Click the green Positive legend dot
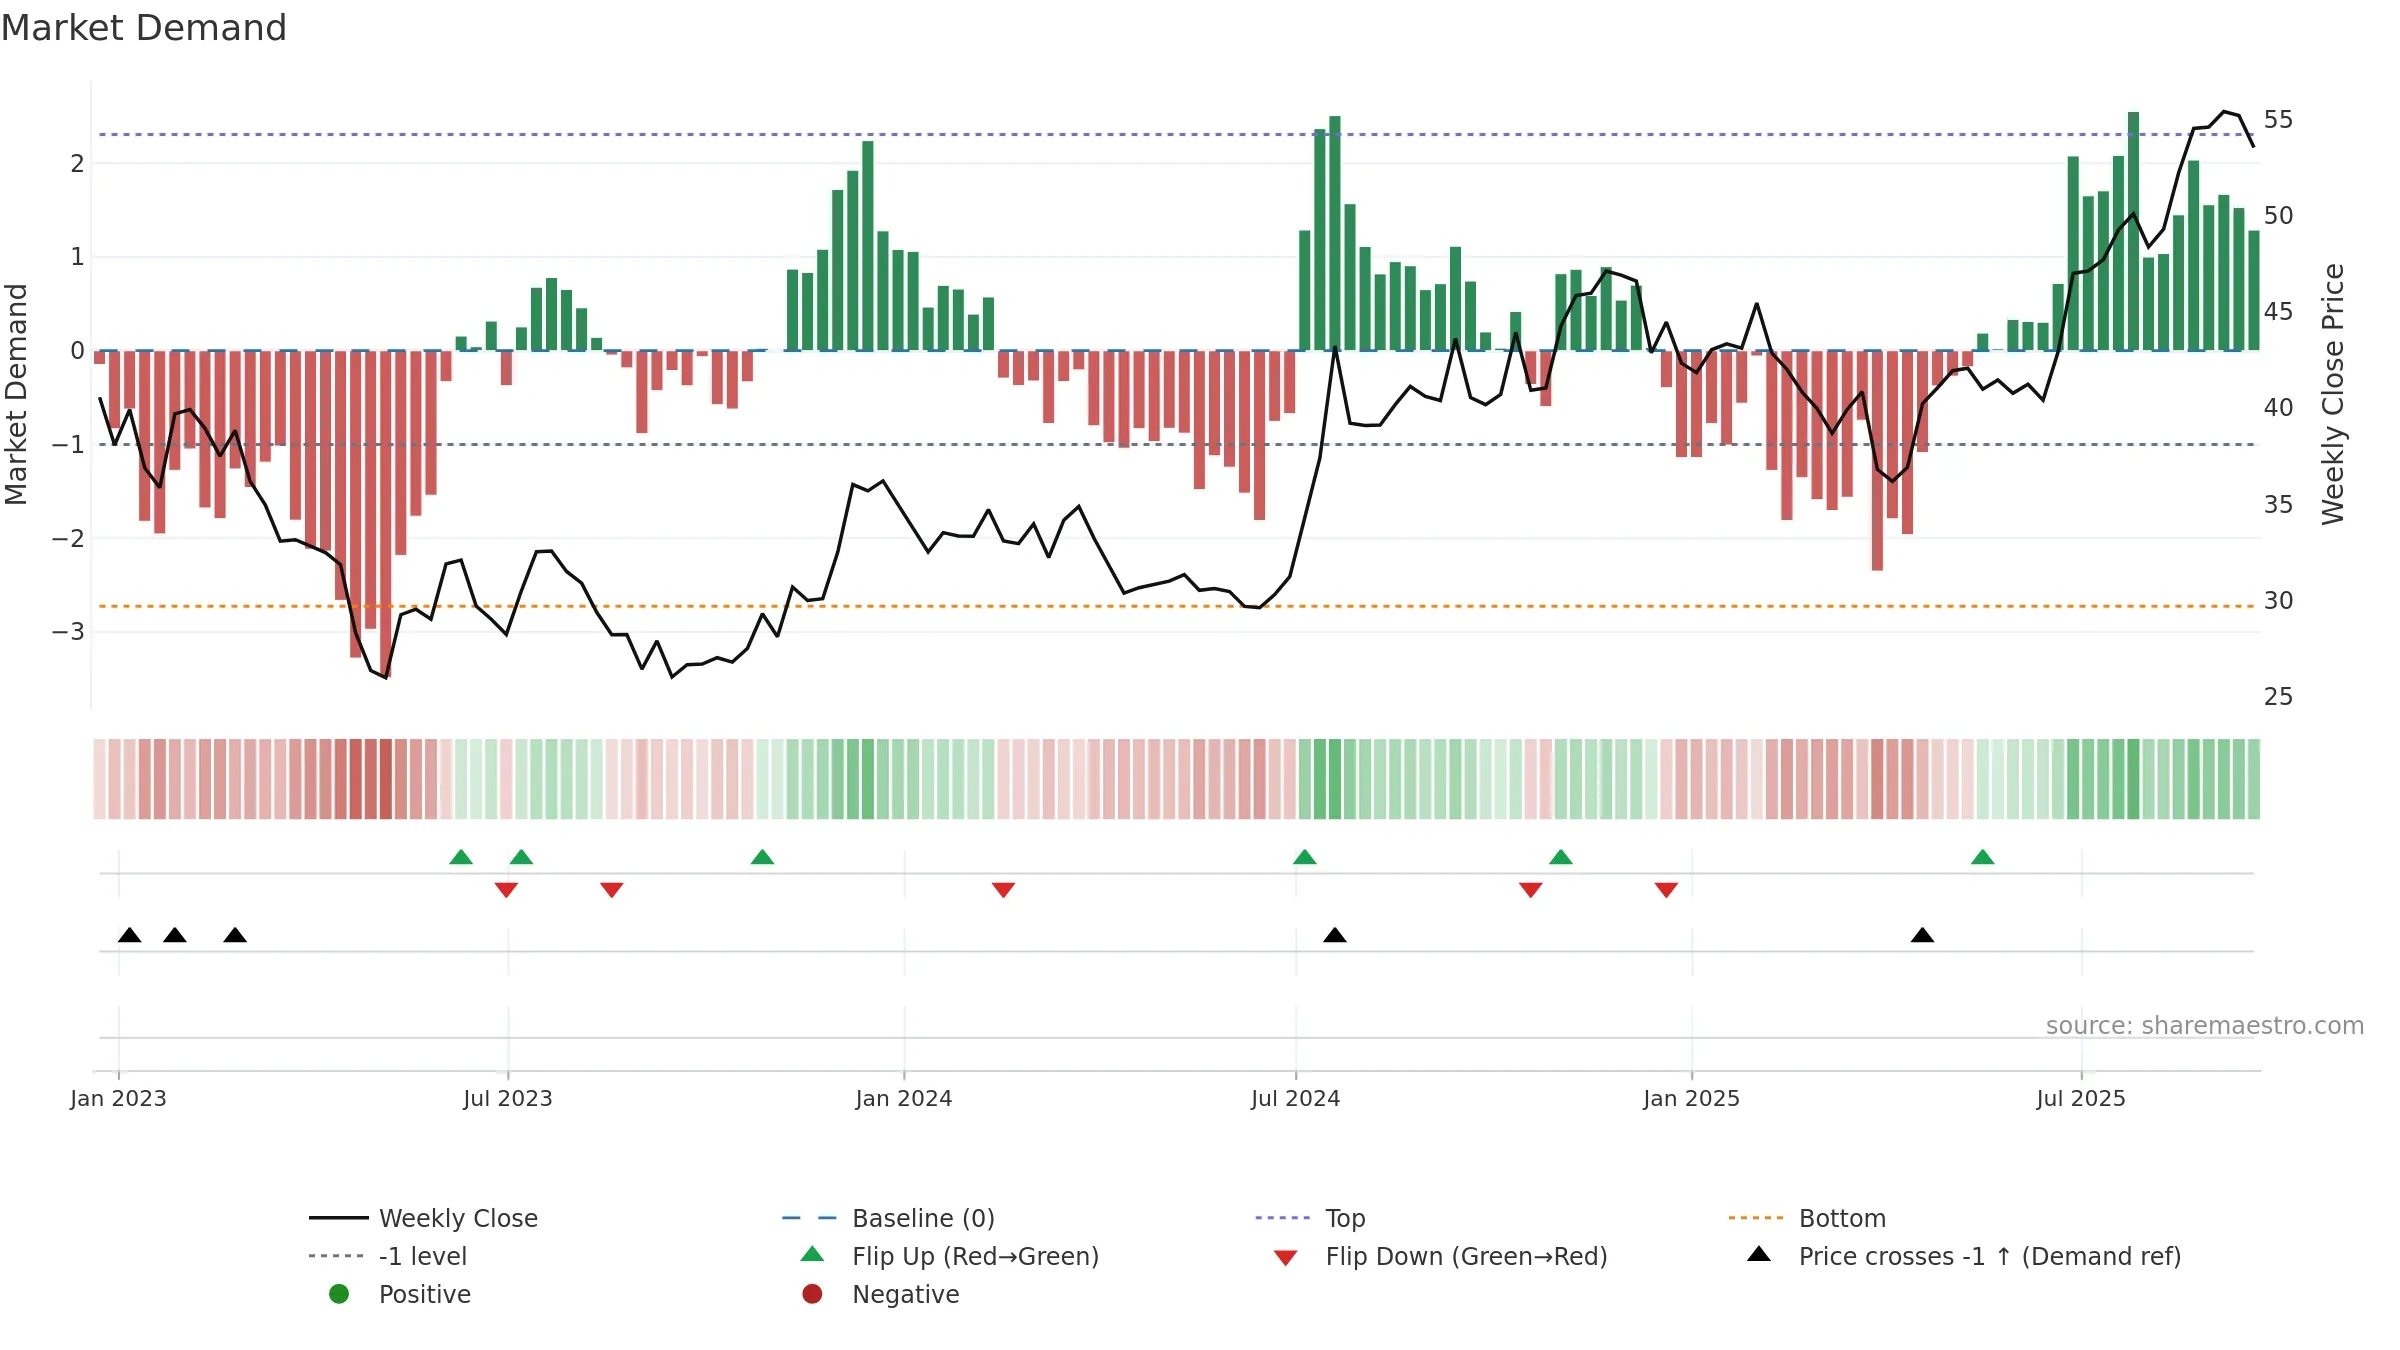 click(339, 1294)
